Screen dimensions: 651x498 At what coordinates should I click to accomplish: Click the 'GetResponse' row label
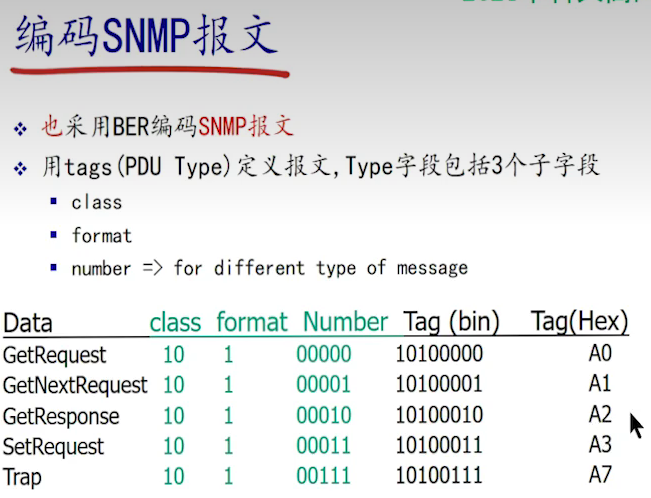(x=61, y=417)
